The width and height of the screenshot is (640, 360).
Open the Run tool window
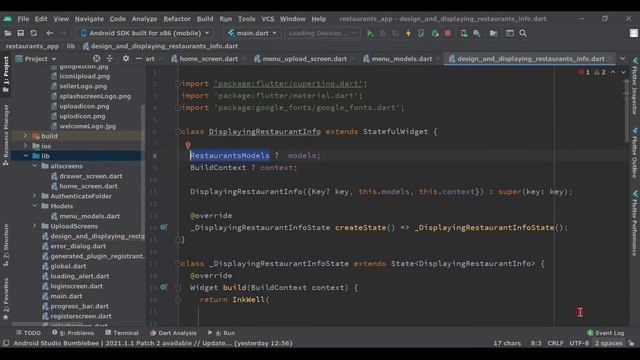[222, 333]
